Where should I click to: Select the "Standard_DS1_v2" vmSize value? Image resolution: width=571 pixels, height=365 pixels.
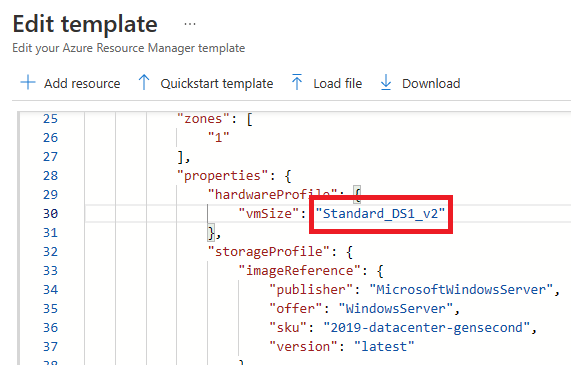(x=380, y=213)
